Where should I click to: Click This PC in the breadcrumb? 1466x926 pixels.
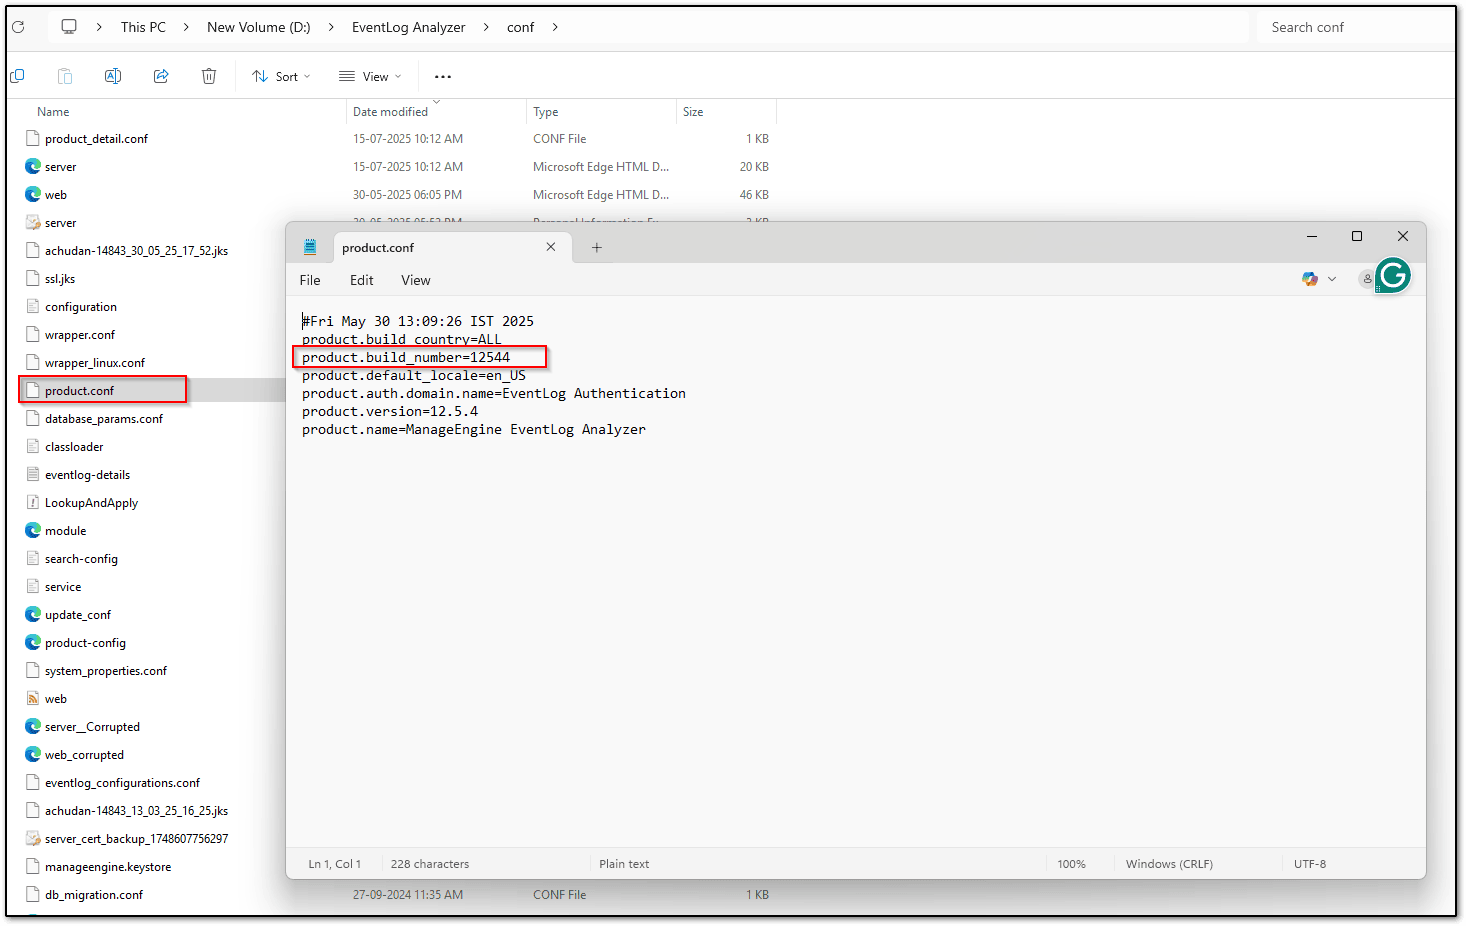(x=143, y=27)
